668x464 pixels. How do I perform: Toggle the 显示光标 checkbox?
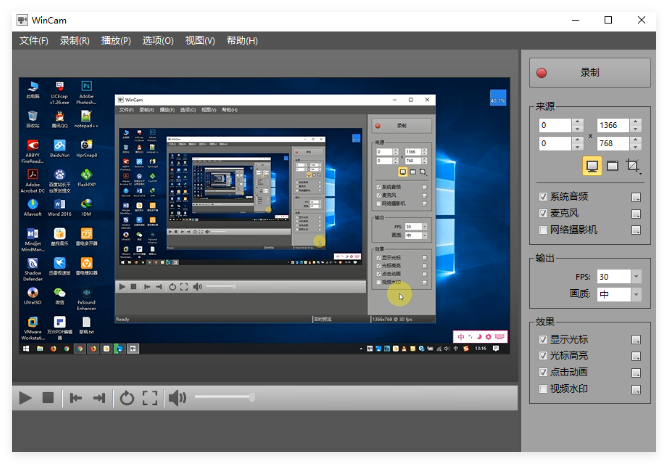[x=543, y=339]
